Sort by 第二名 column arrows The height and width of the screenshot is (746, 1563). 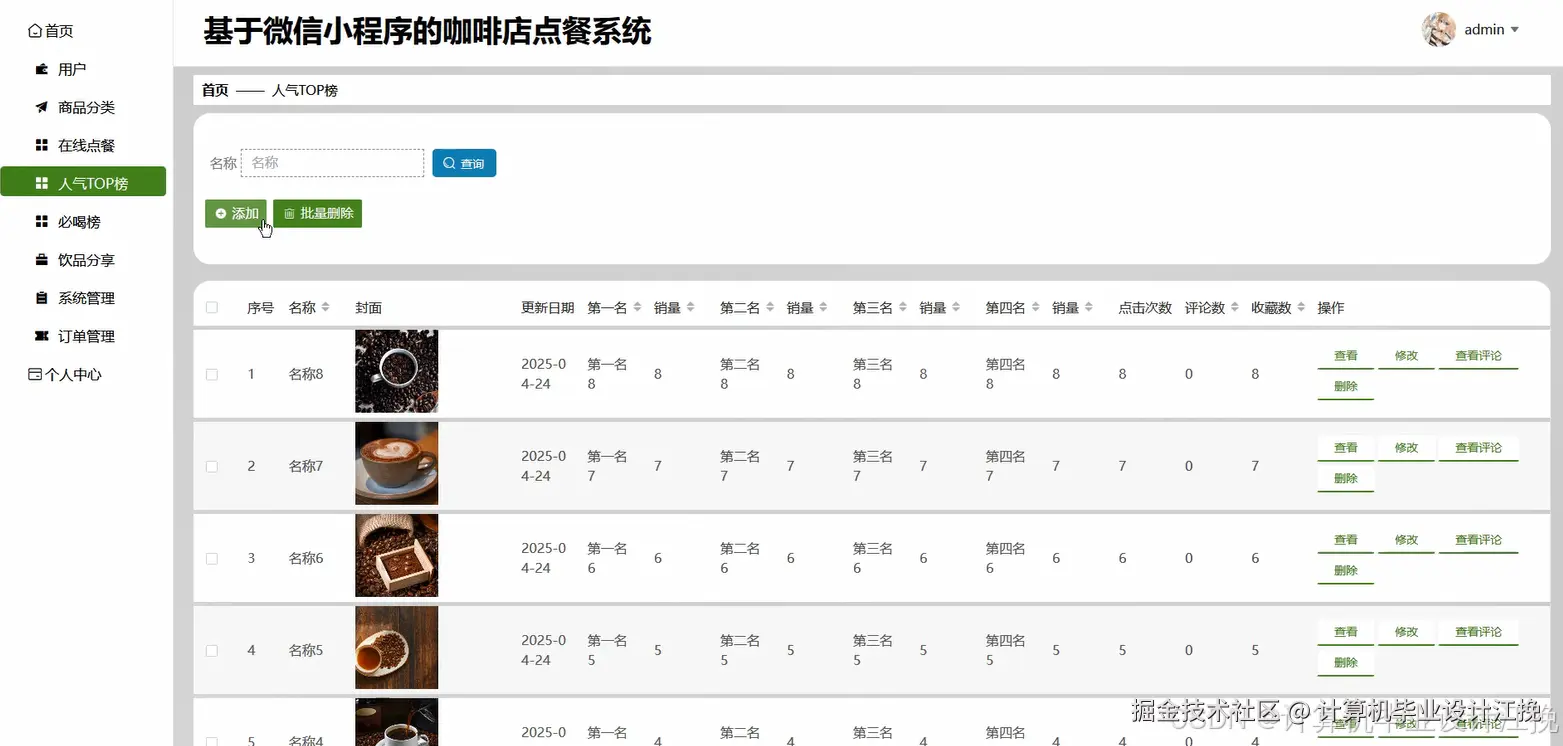click(x=770, y=307)
